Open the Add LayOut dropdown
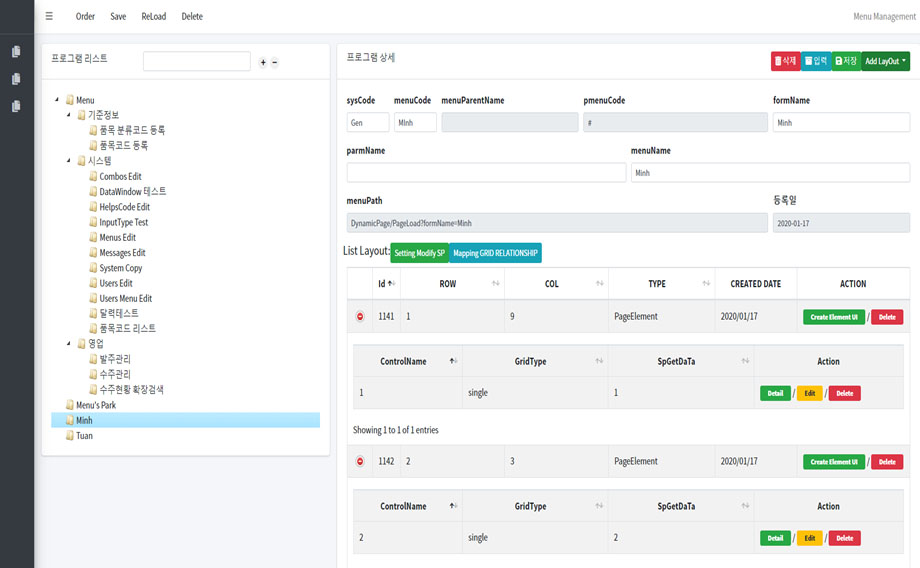920x568 pixels. pos(885,61)
